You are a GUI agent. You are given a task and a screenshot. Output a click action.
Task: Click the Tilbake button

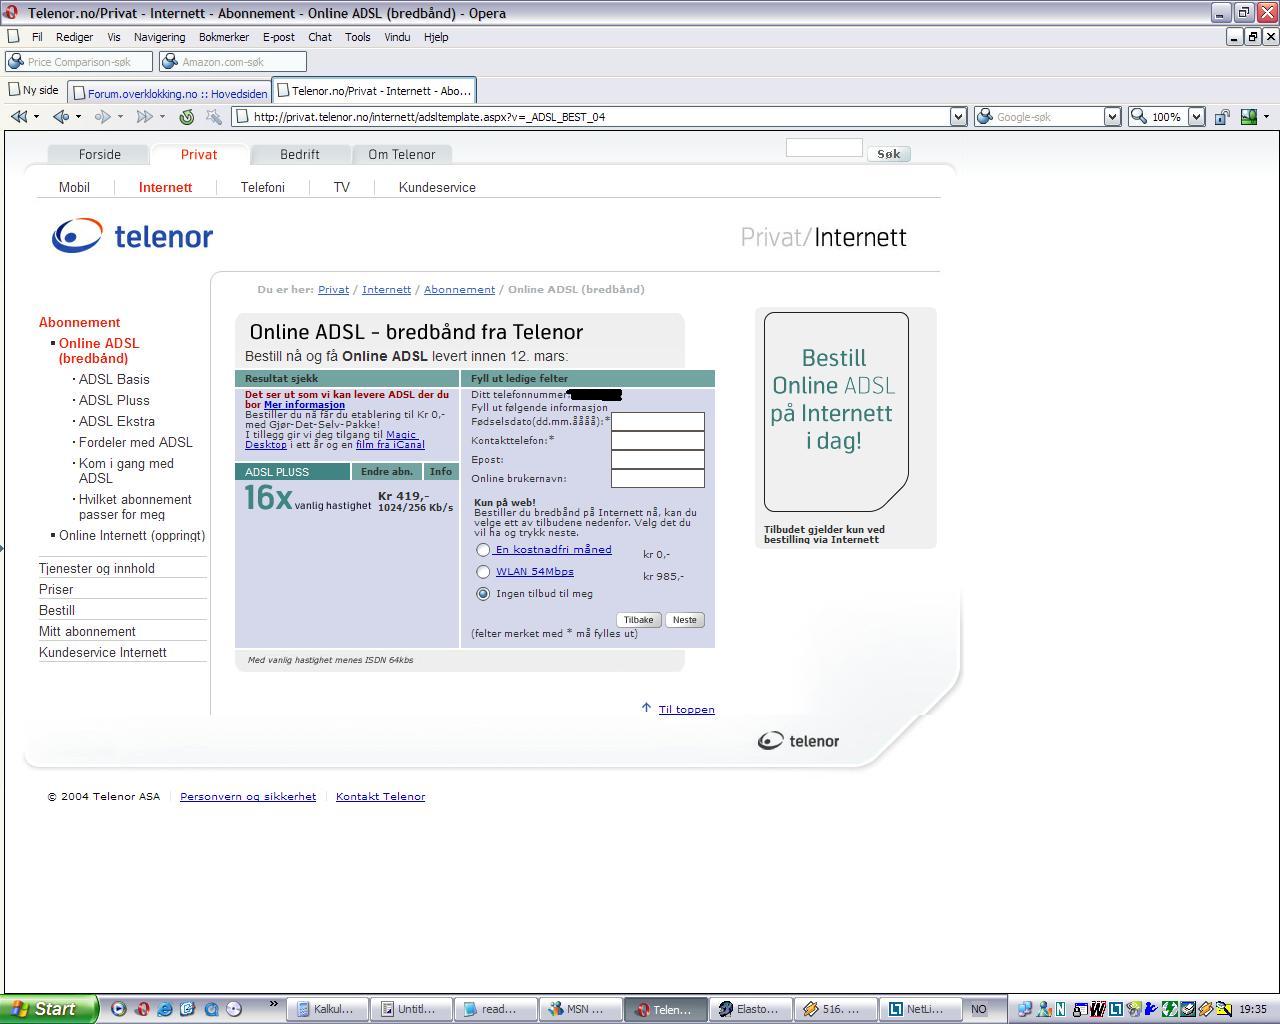click(x=638, y=620)
